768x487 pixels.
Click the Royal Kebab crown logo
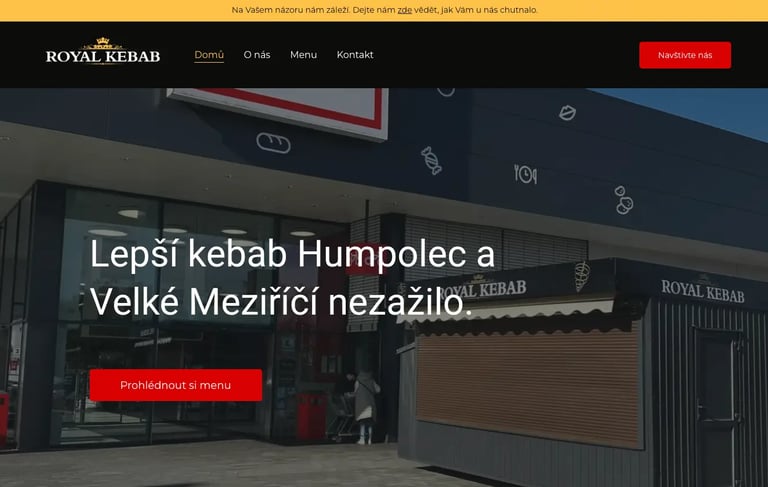(103, 51)
